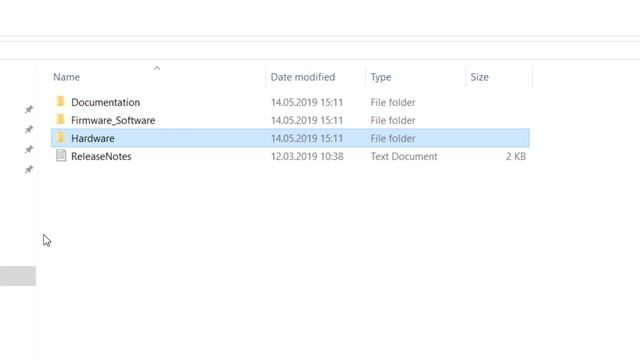
Task: Click File folder type in Hardware row
Action: (x=393, y=138)
